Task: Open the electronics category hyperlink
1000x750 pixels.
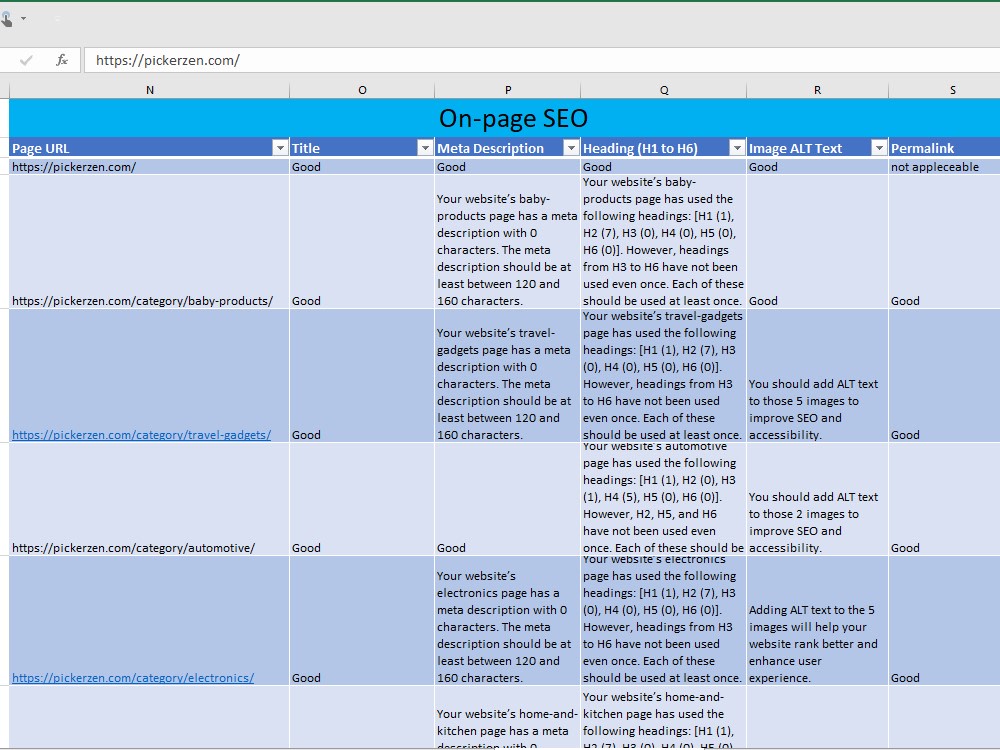Action: (133, 678)
